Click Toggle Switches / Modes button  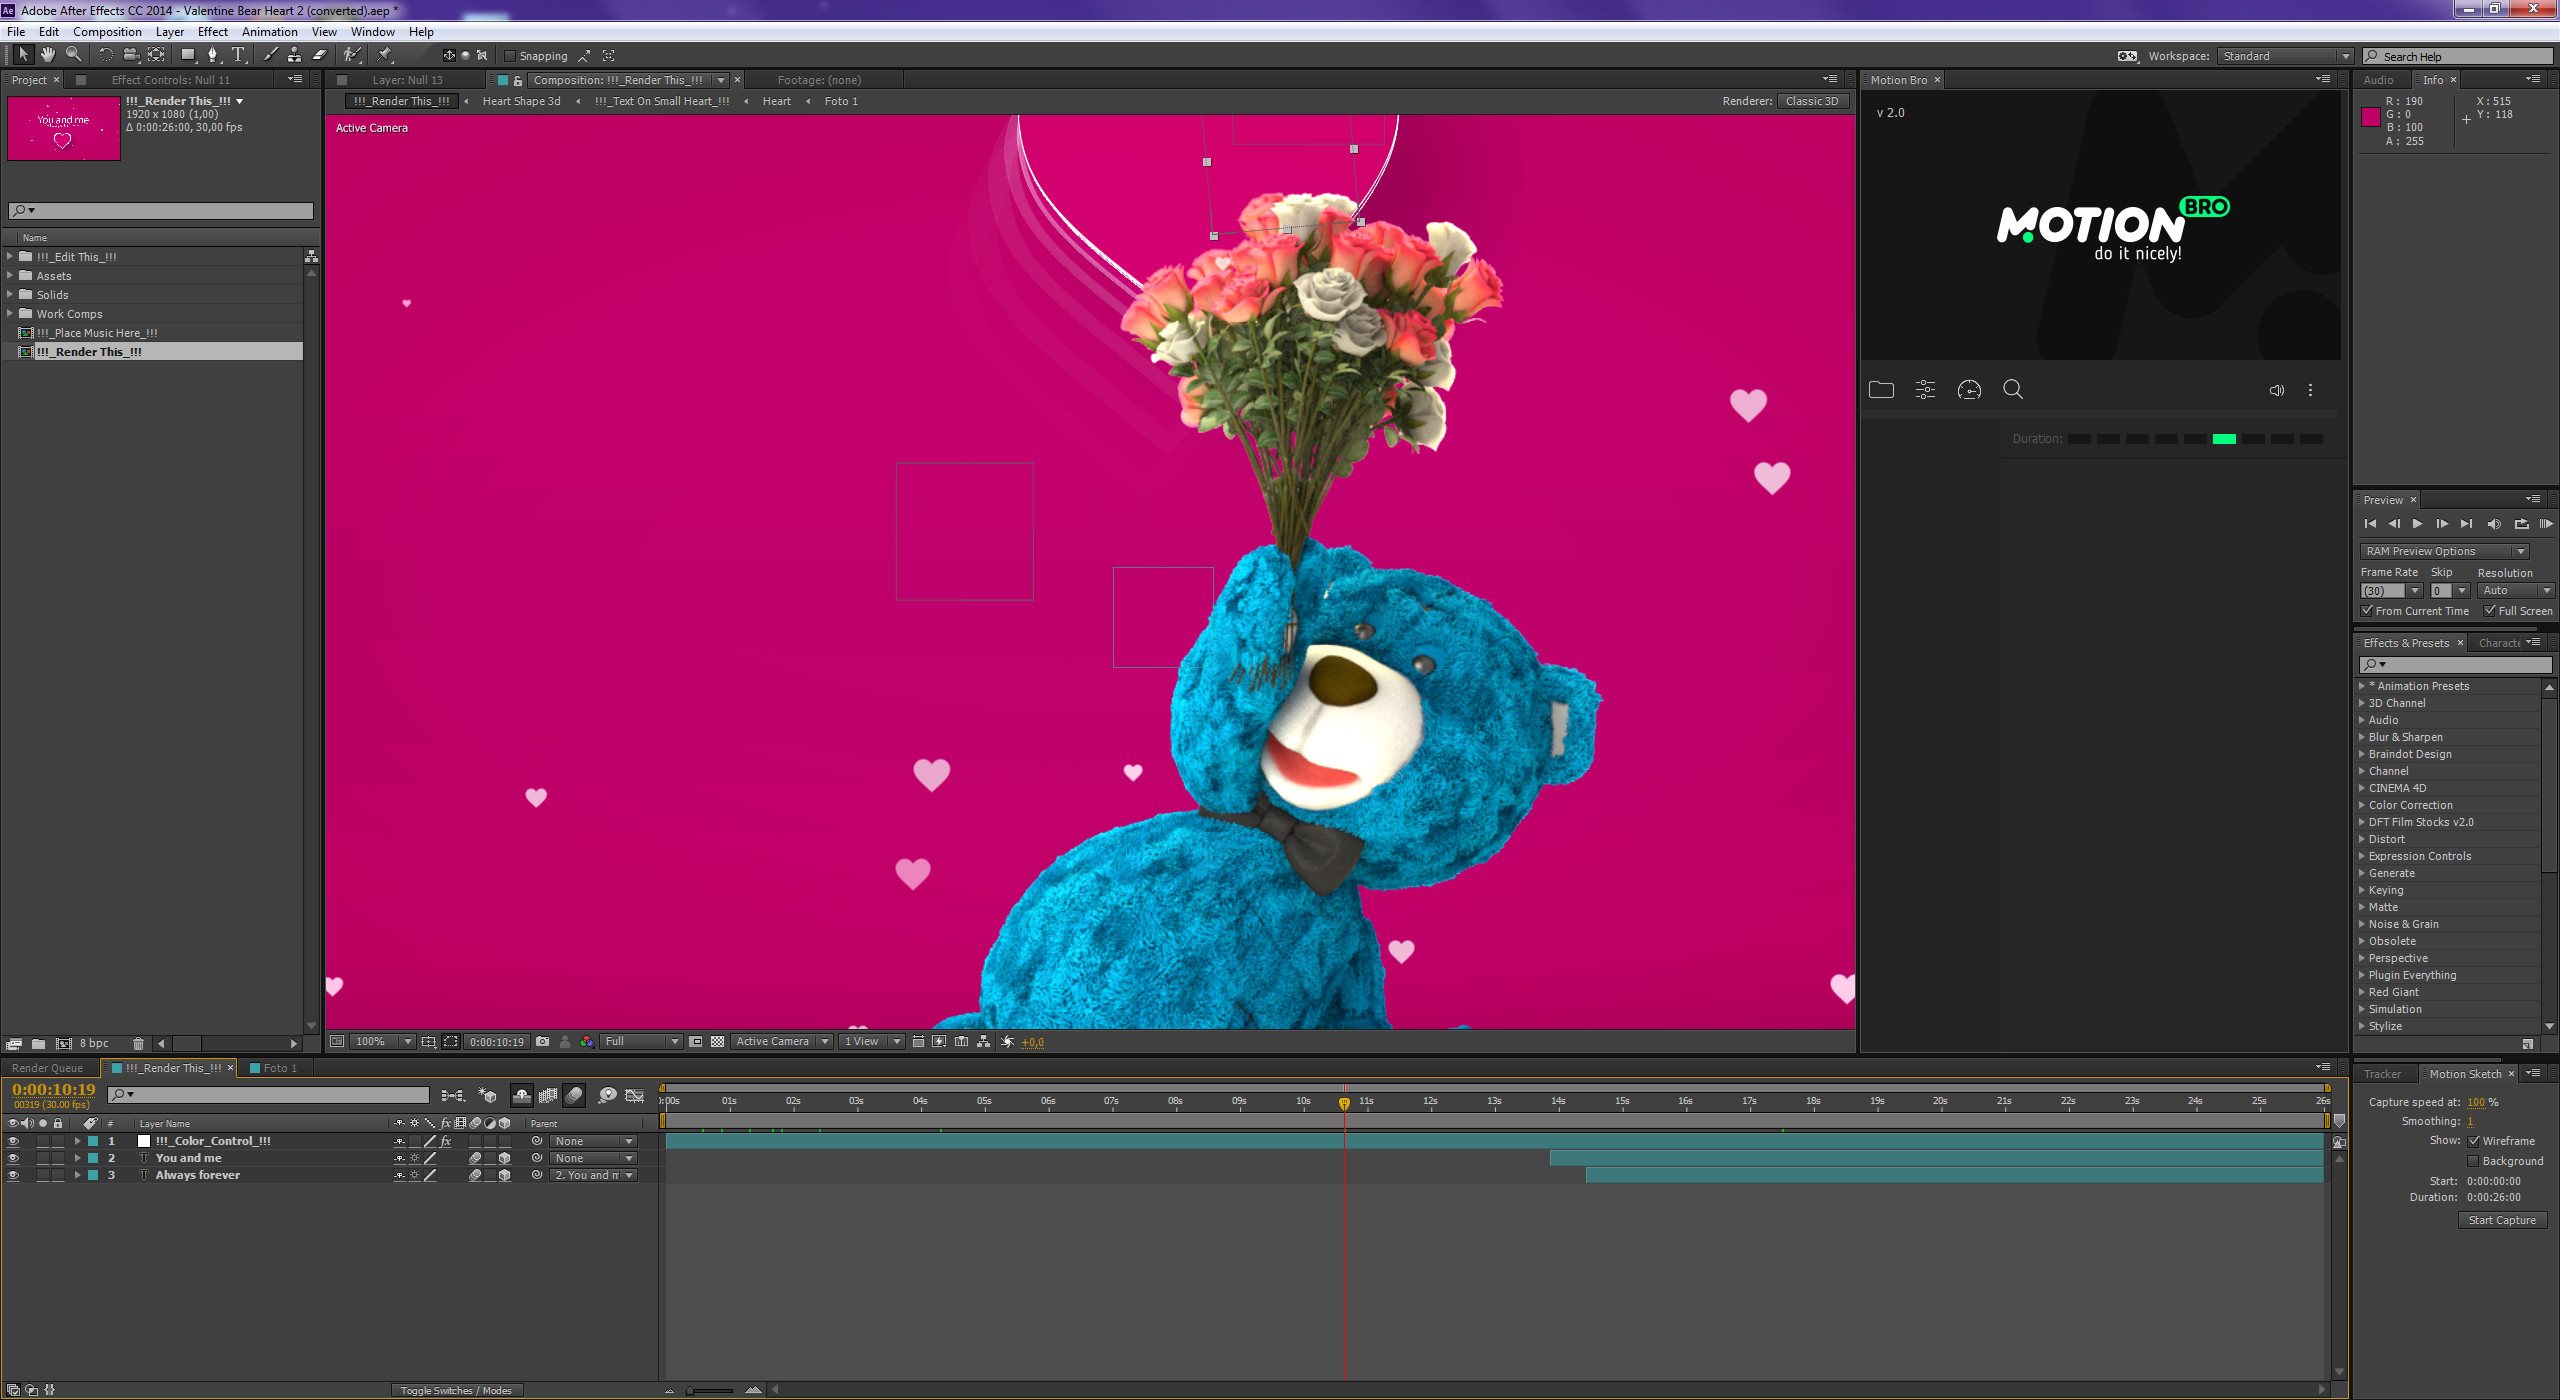coord(456,1390)
